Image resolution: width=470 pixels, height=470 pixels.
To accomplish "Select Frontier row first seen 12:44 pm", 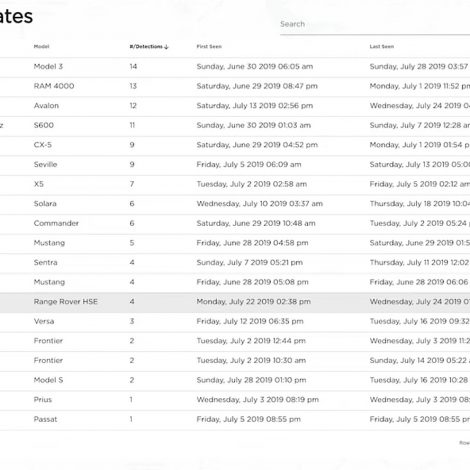I will [235, 341].
